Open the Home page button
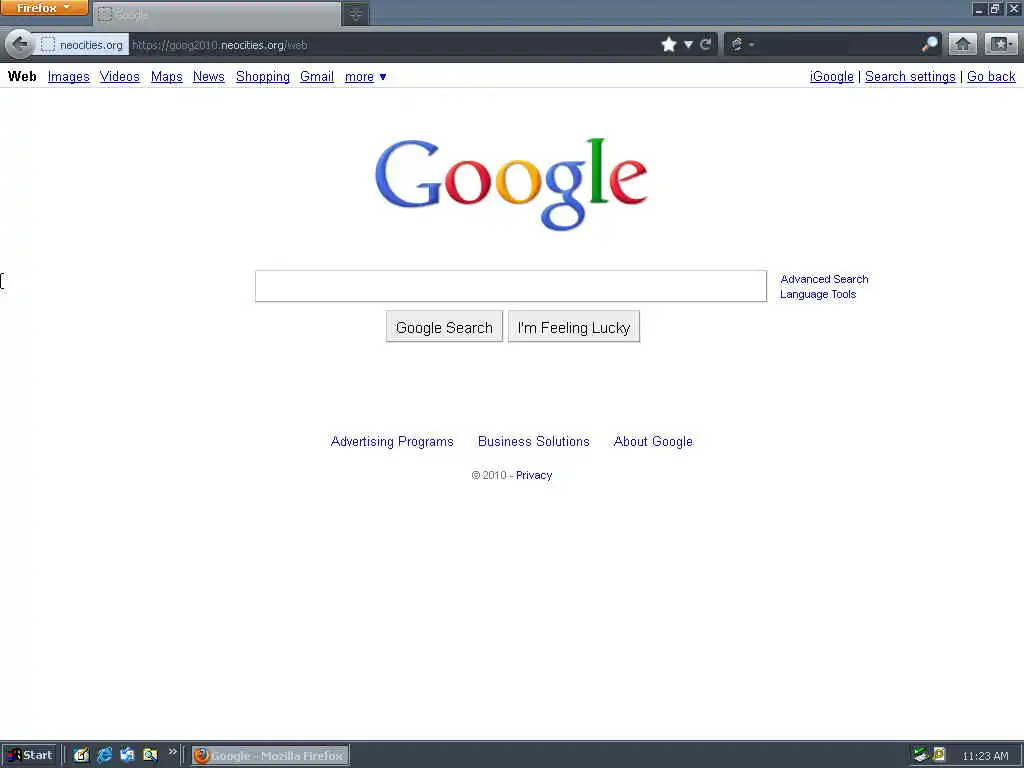 963,44
